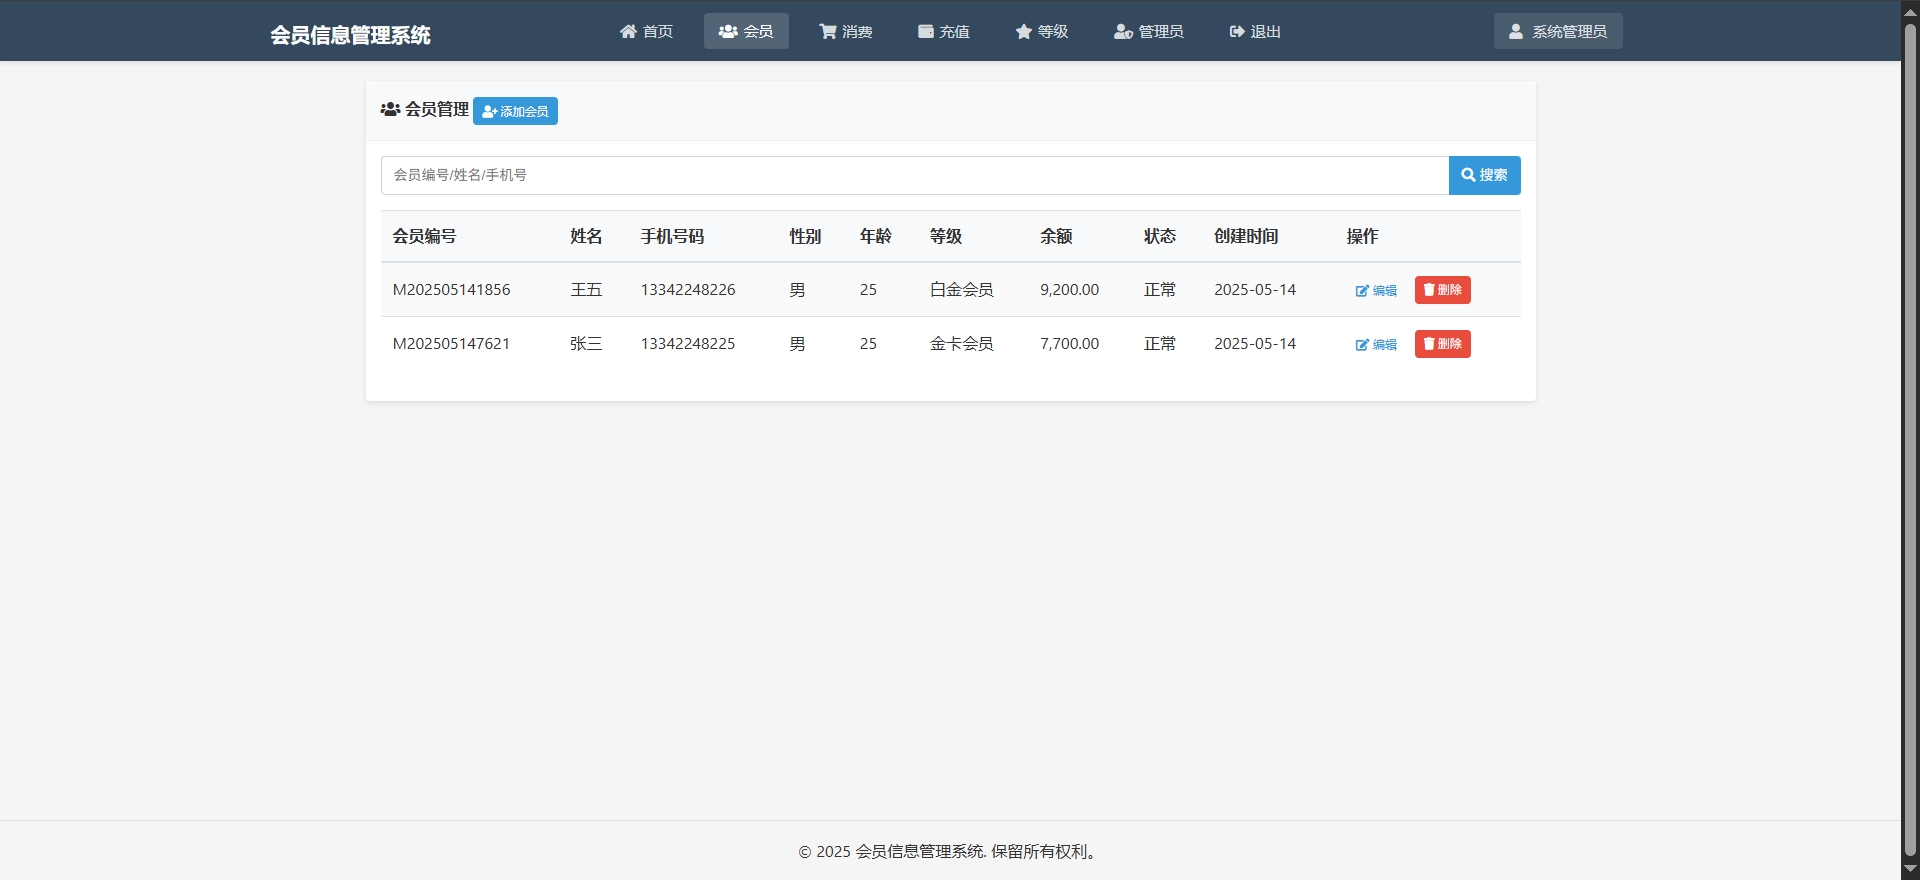Screen dimensions: 1920x880
Task: Open the 充值 recharge menu item
Action: (x=944, y=31)
